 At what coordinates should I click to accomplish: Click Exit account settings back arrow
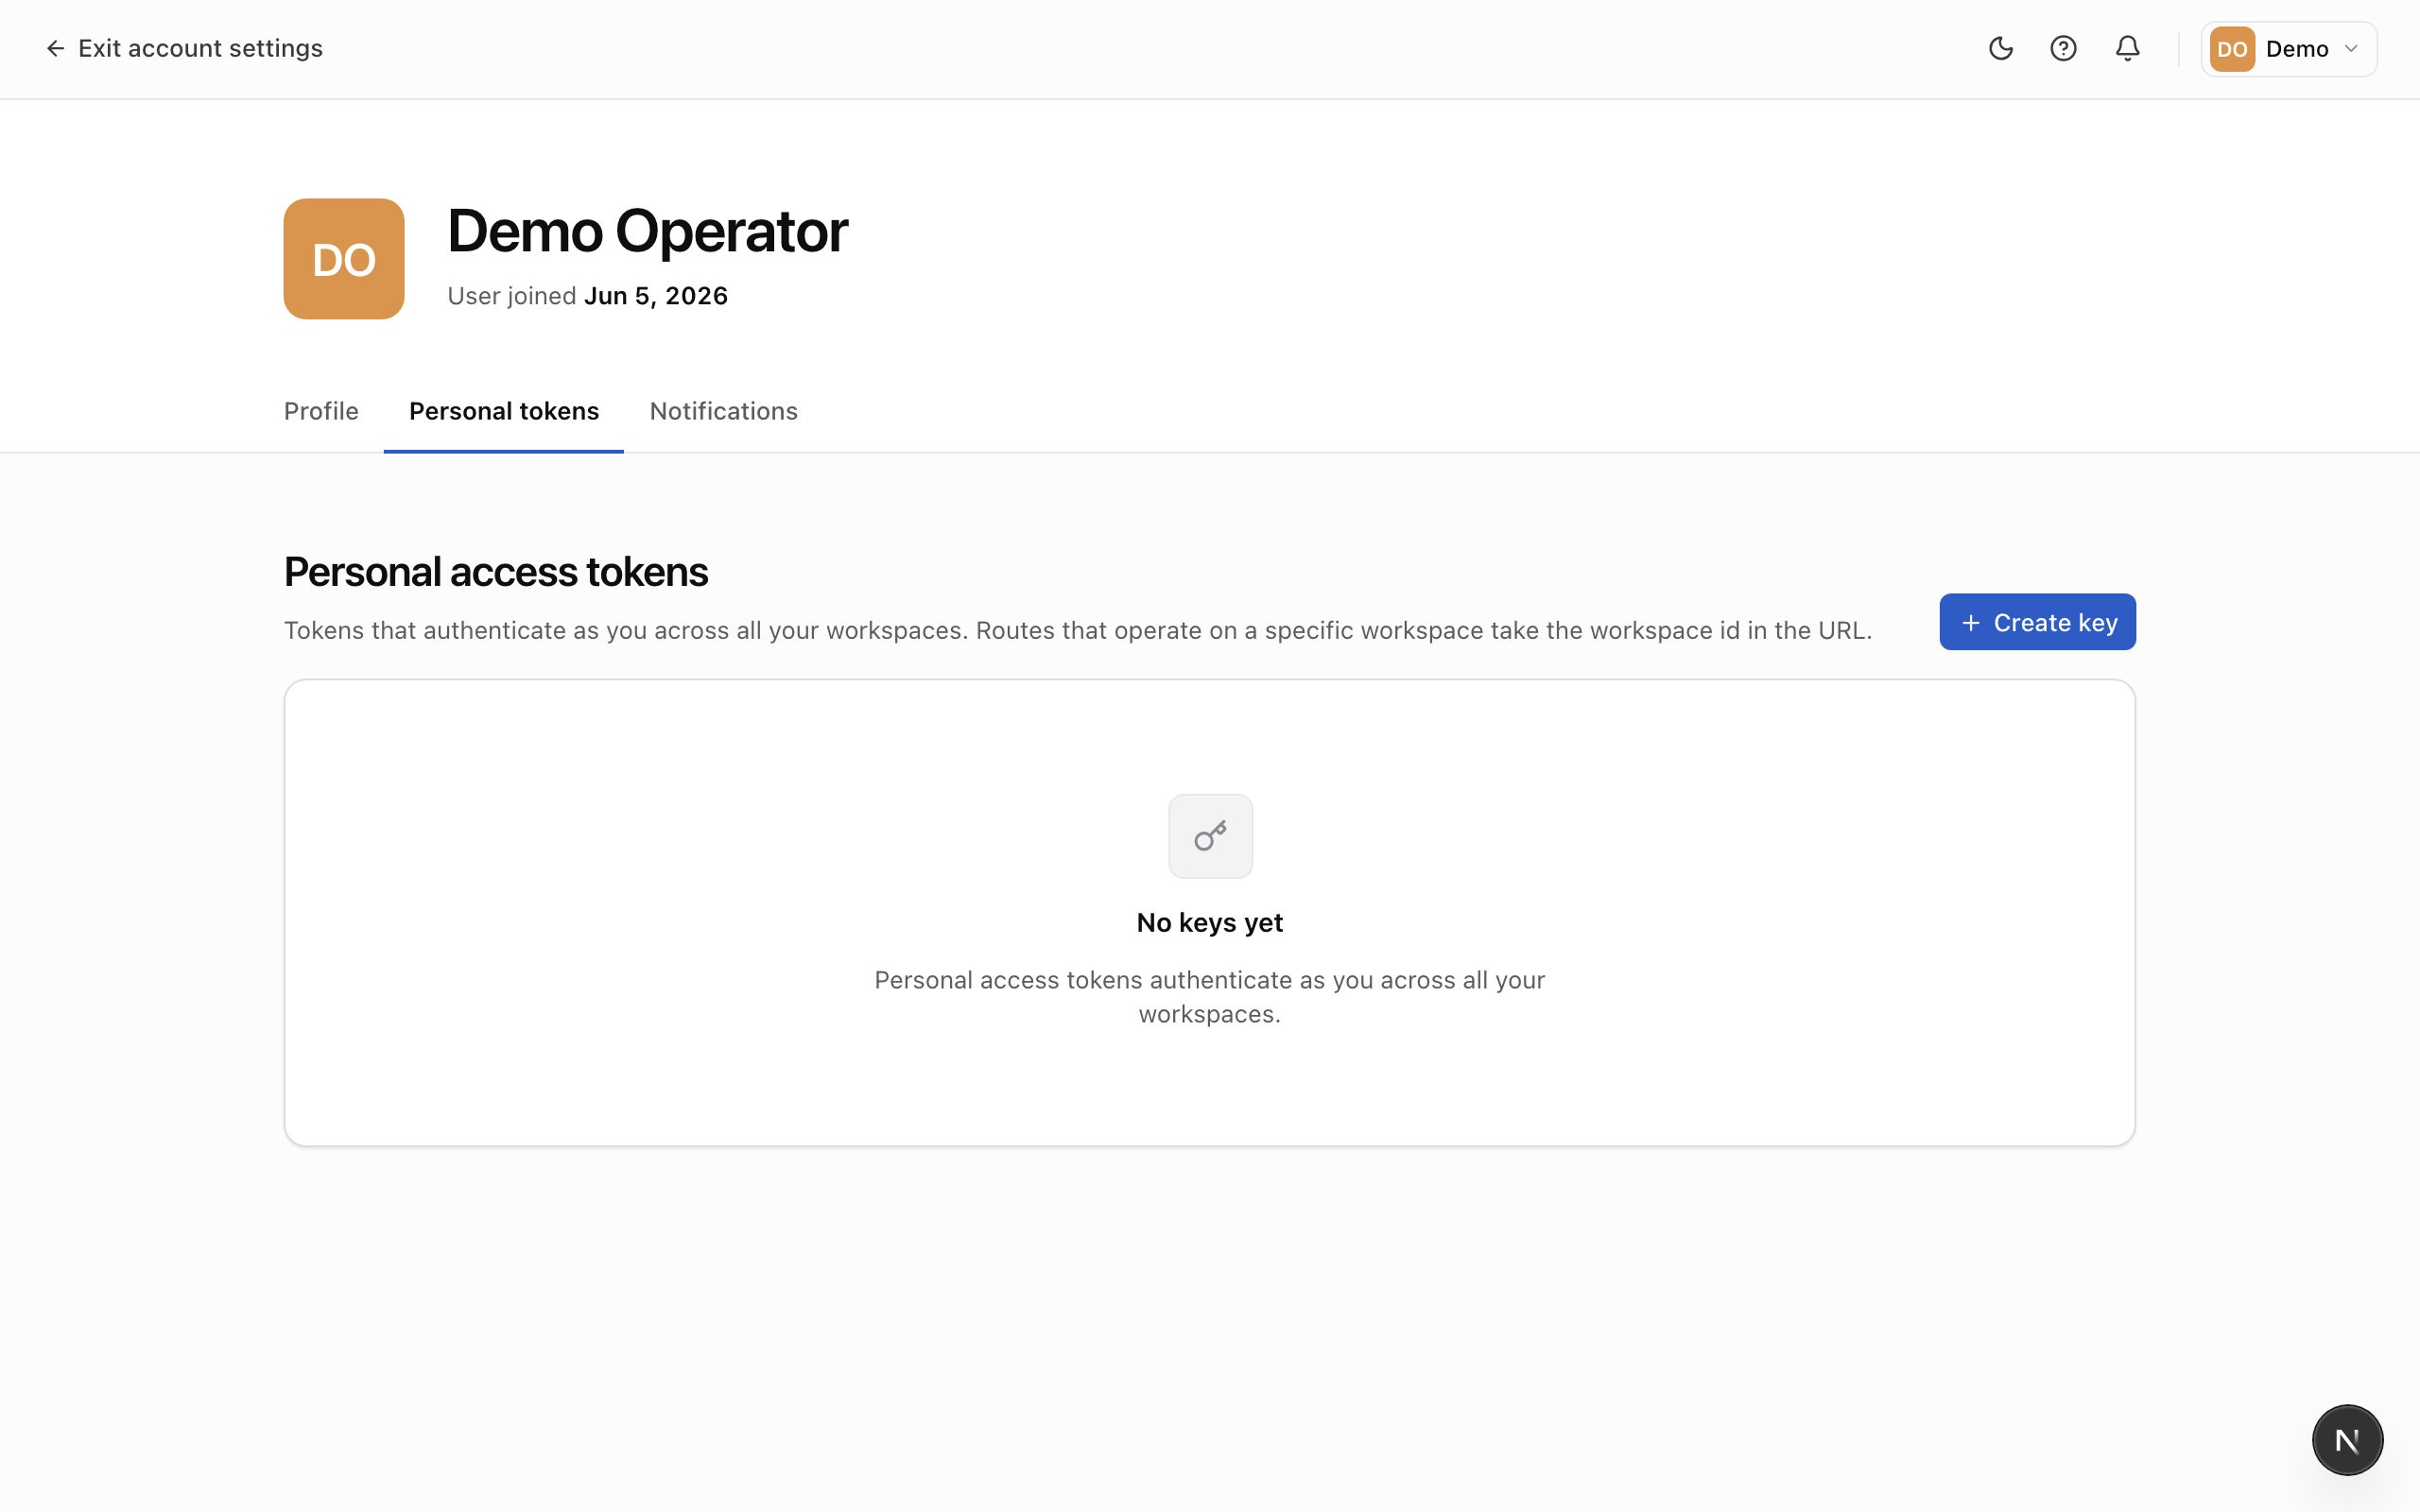[x=55, y=48]
